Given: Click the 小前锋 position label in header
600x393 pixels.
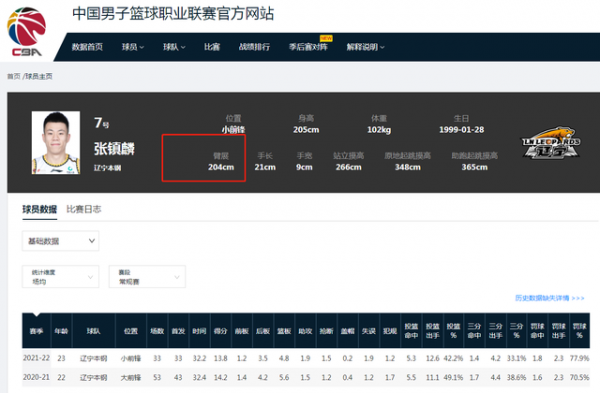Looking at the screenshot, I should click(233, 130).
